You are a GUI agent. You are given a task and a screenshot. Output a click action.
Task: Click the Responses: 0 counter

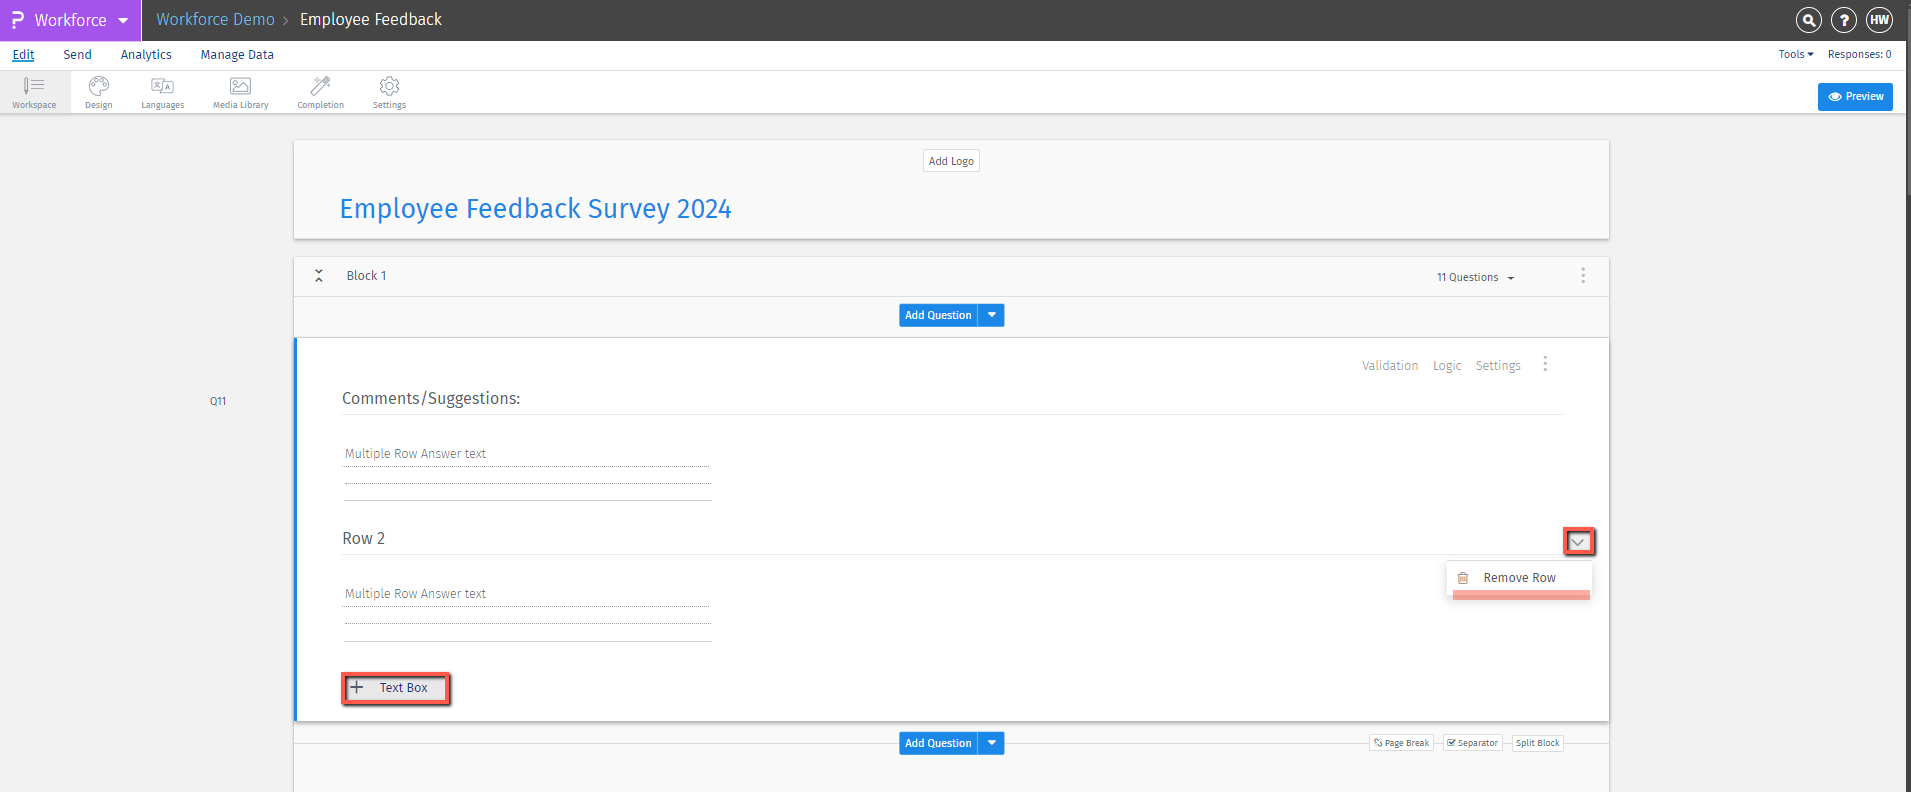(1859, 55)
